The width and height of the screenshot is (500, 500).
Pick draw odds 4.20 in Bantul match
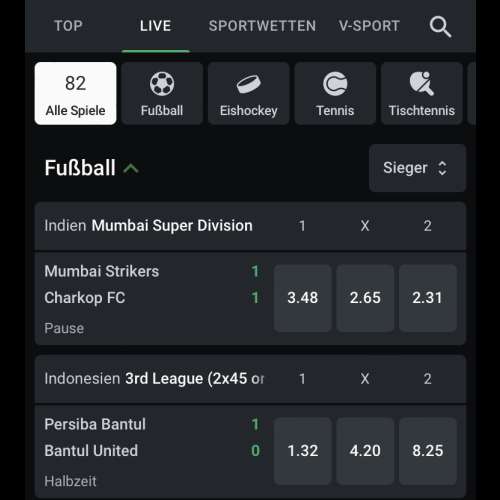pyautogui.click(x=365, y=451)
